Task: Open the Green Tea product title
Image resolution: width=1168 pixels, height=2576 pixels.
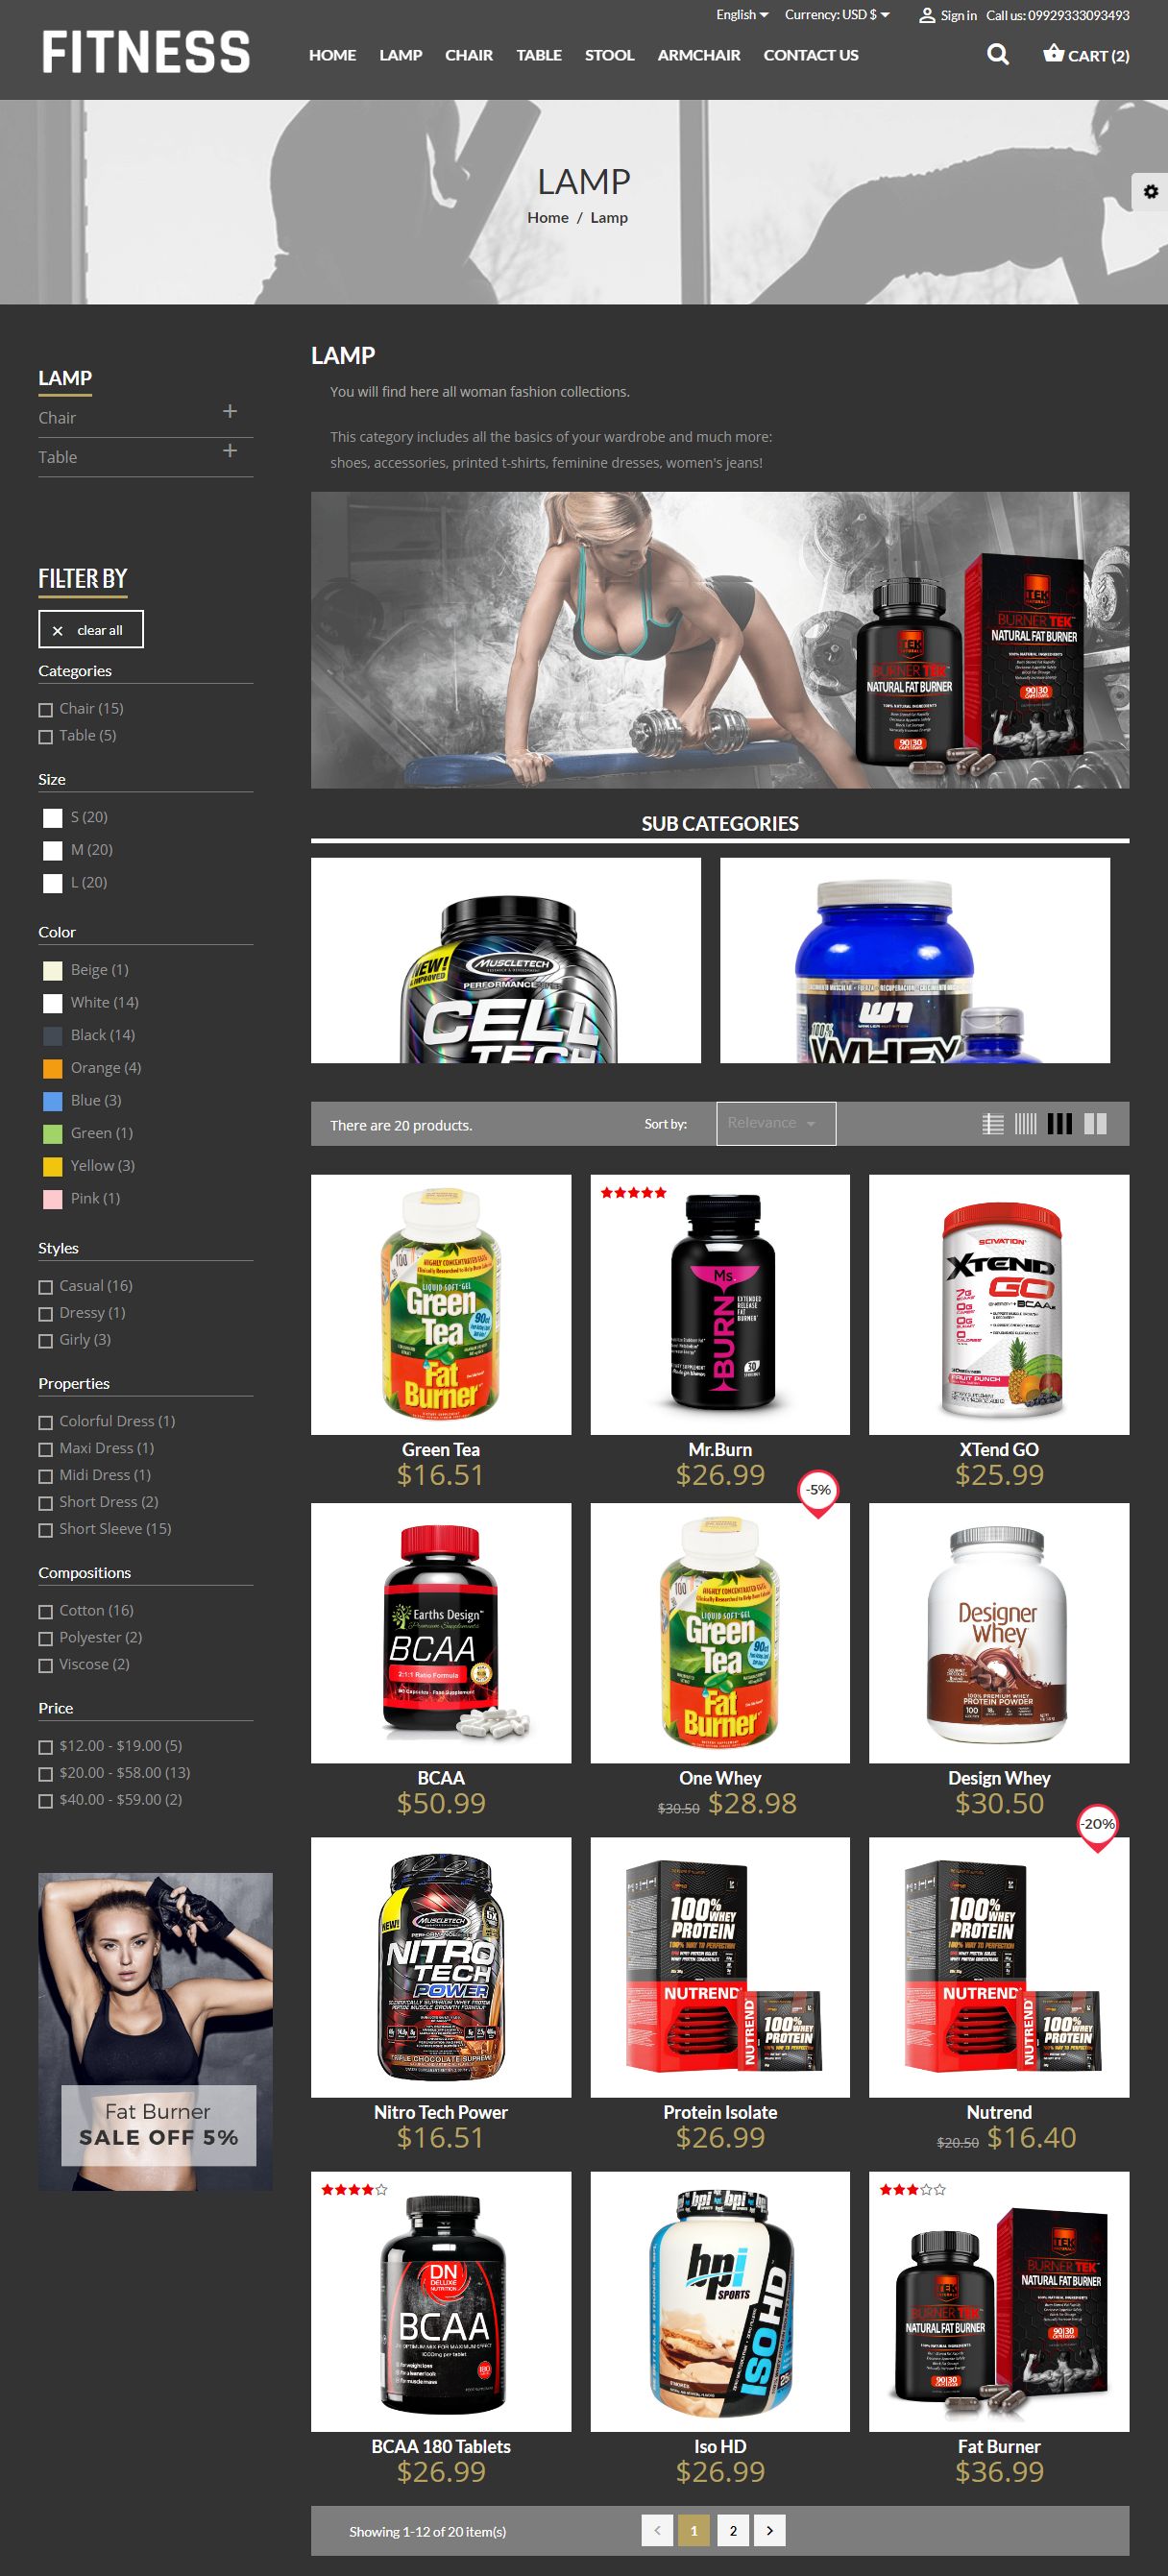Action: point(441,1450)
